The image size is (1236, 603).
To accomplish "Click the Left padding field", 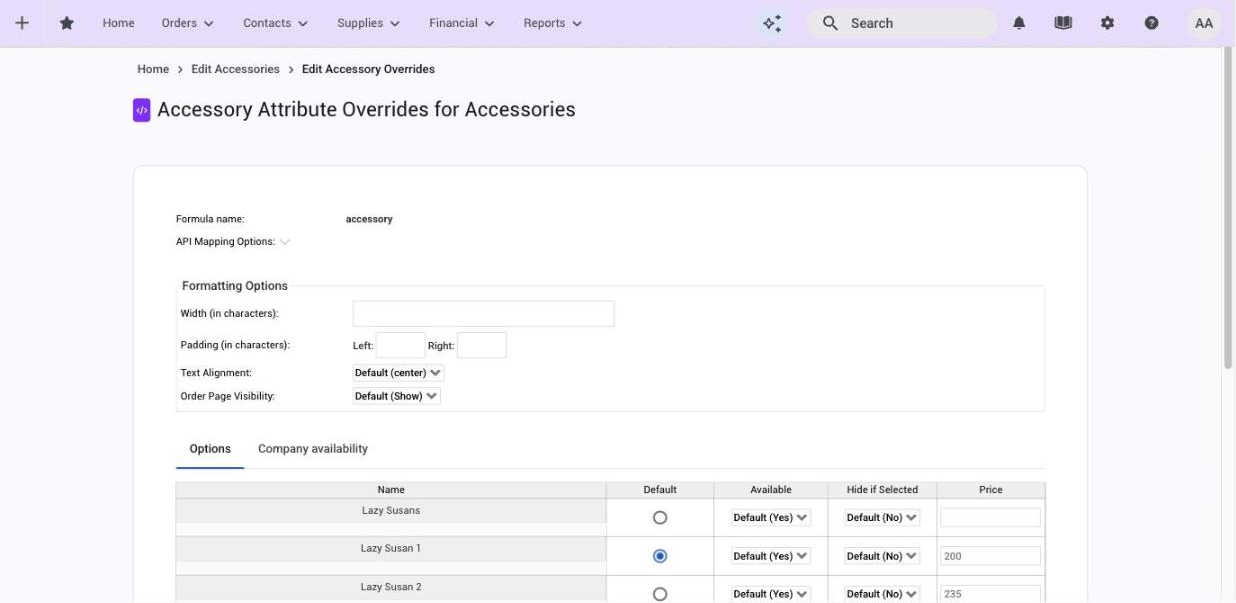I will coord(400,345).
